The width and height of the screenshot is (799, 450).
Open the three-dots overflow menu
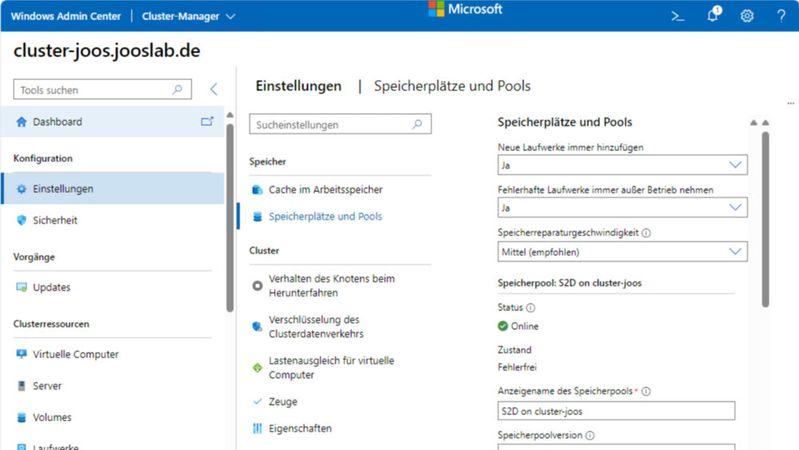click(x=790, y=103)
